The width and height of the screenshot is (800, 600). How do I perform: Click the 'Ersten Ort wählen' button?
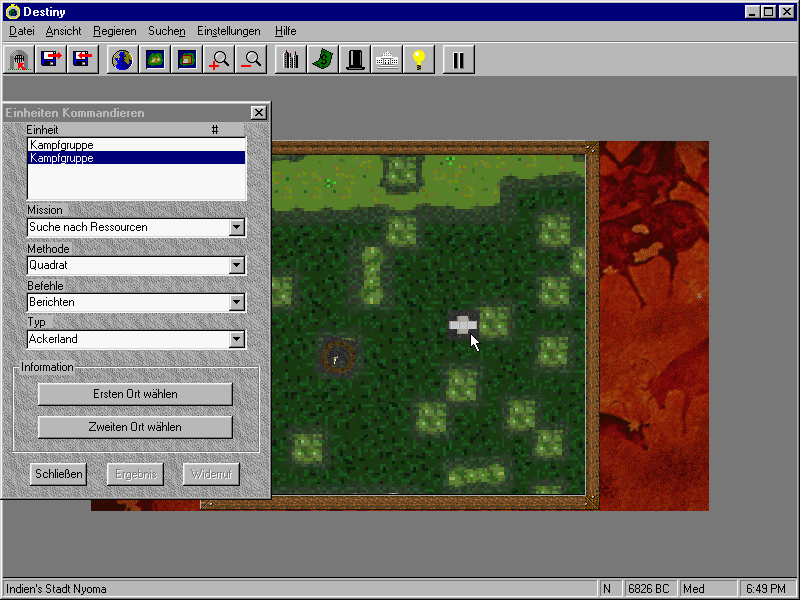(135, 394)
